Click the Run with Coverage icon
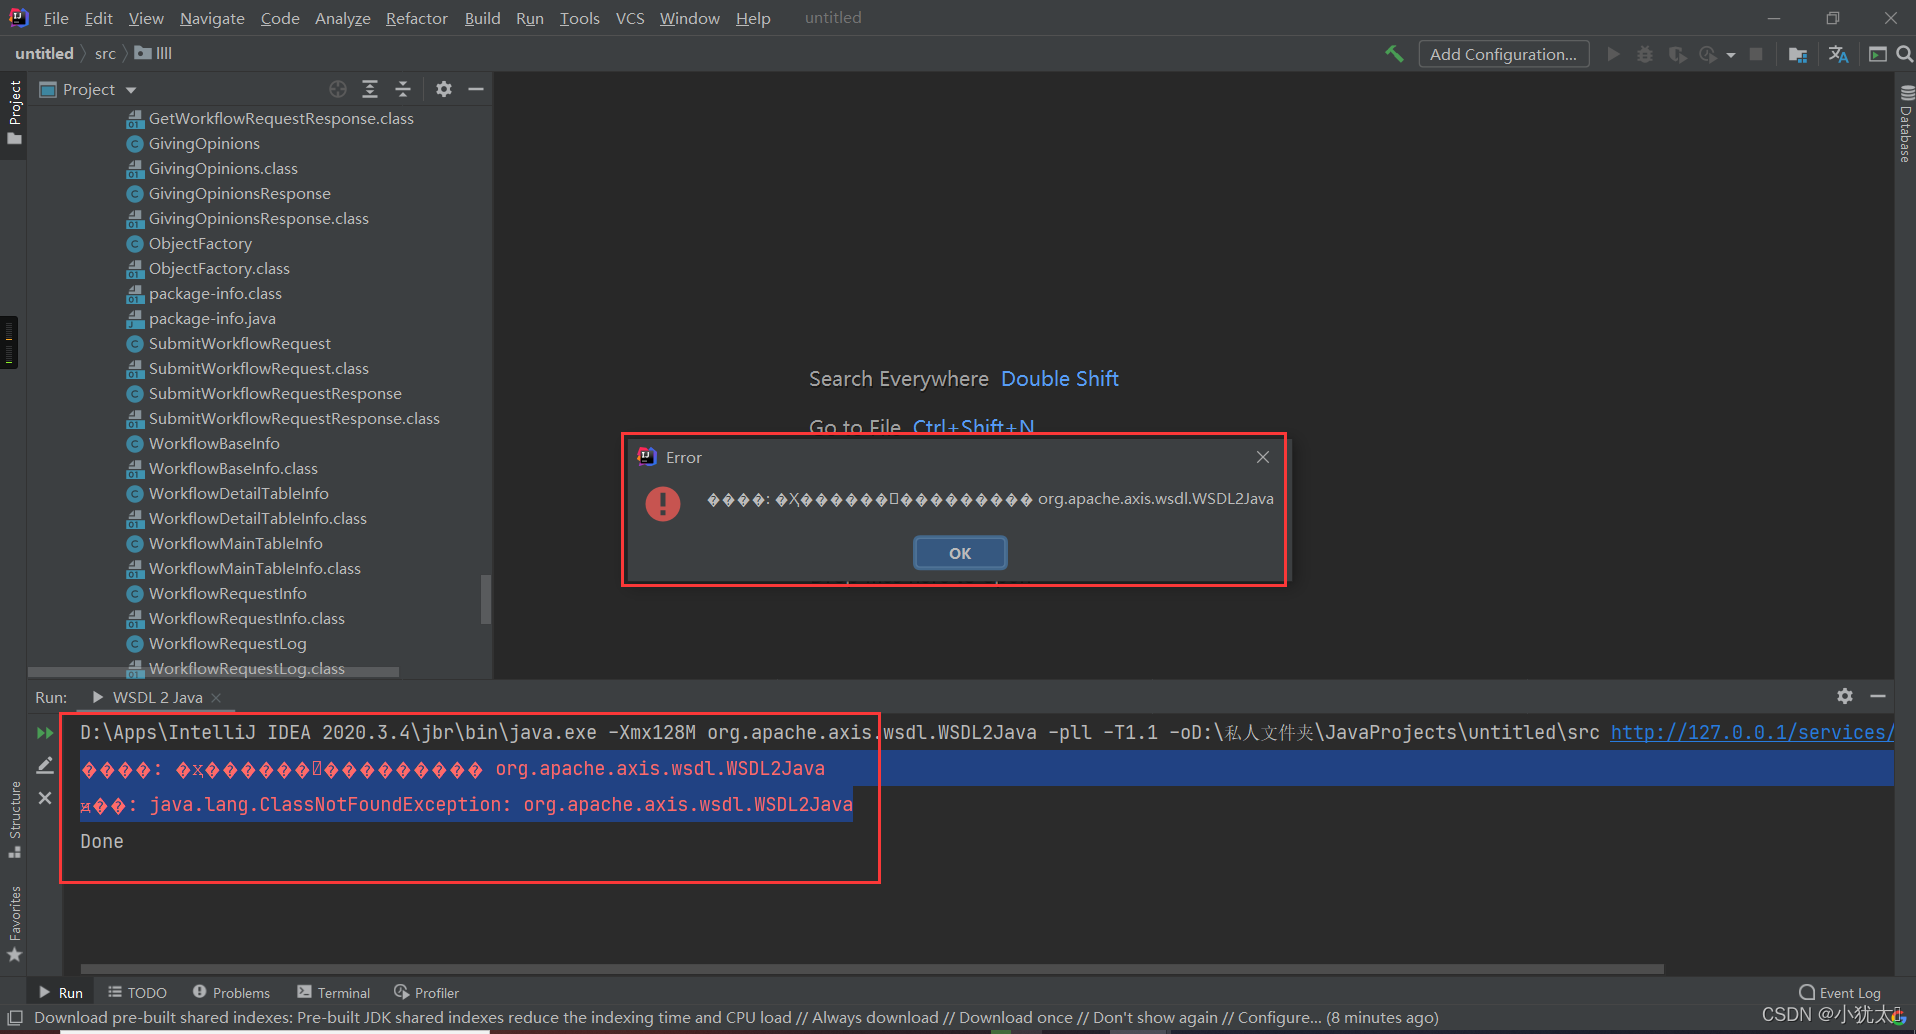Screen dimensions: 1916x1034 [x=1677, y=54]
